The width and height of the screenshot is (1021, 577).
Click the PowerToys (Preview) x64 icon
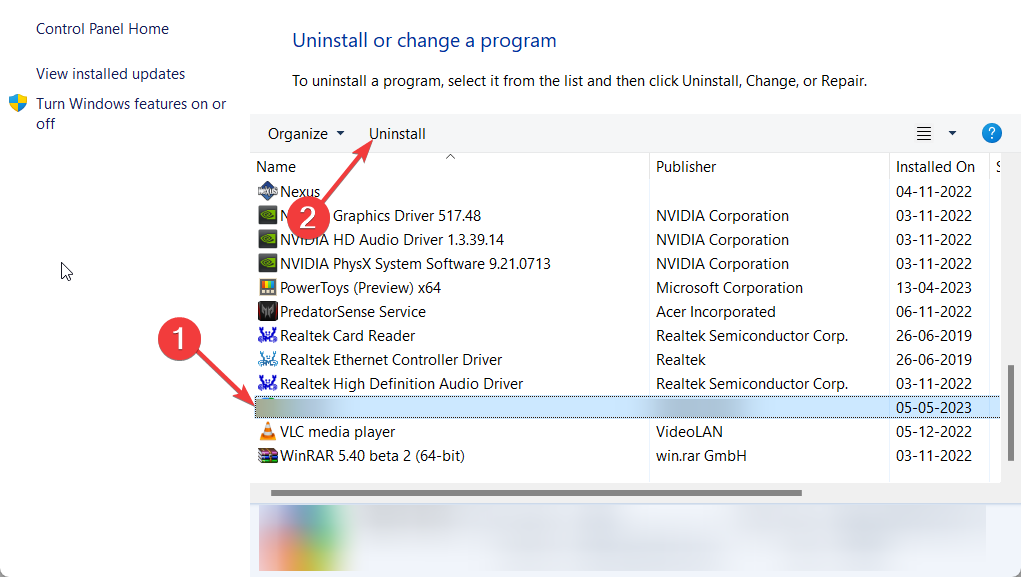point(267,288)
